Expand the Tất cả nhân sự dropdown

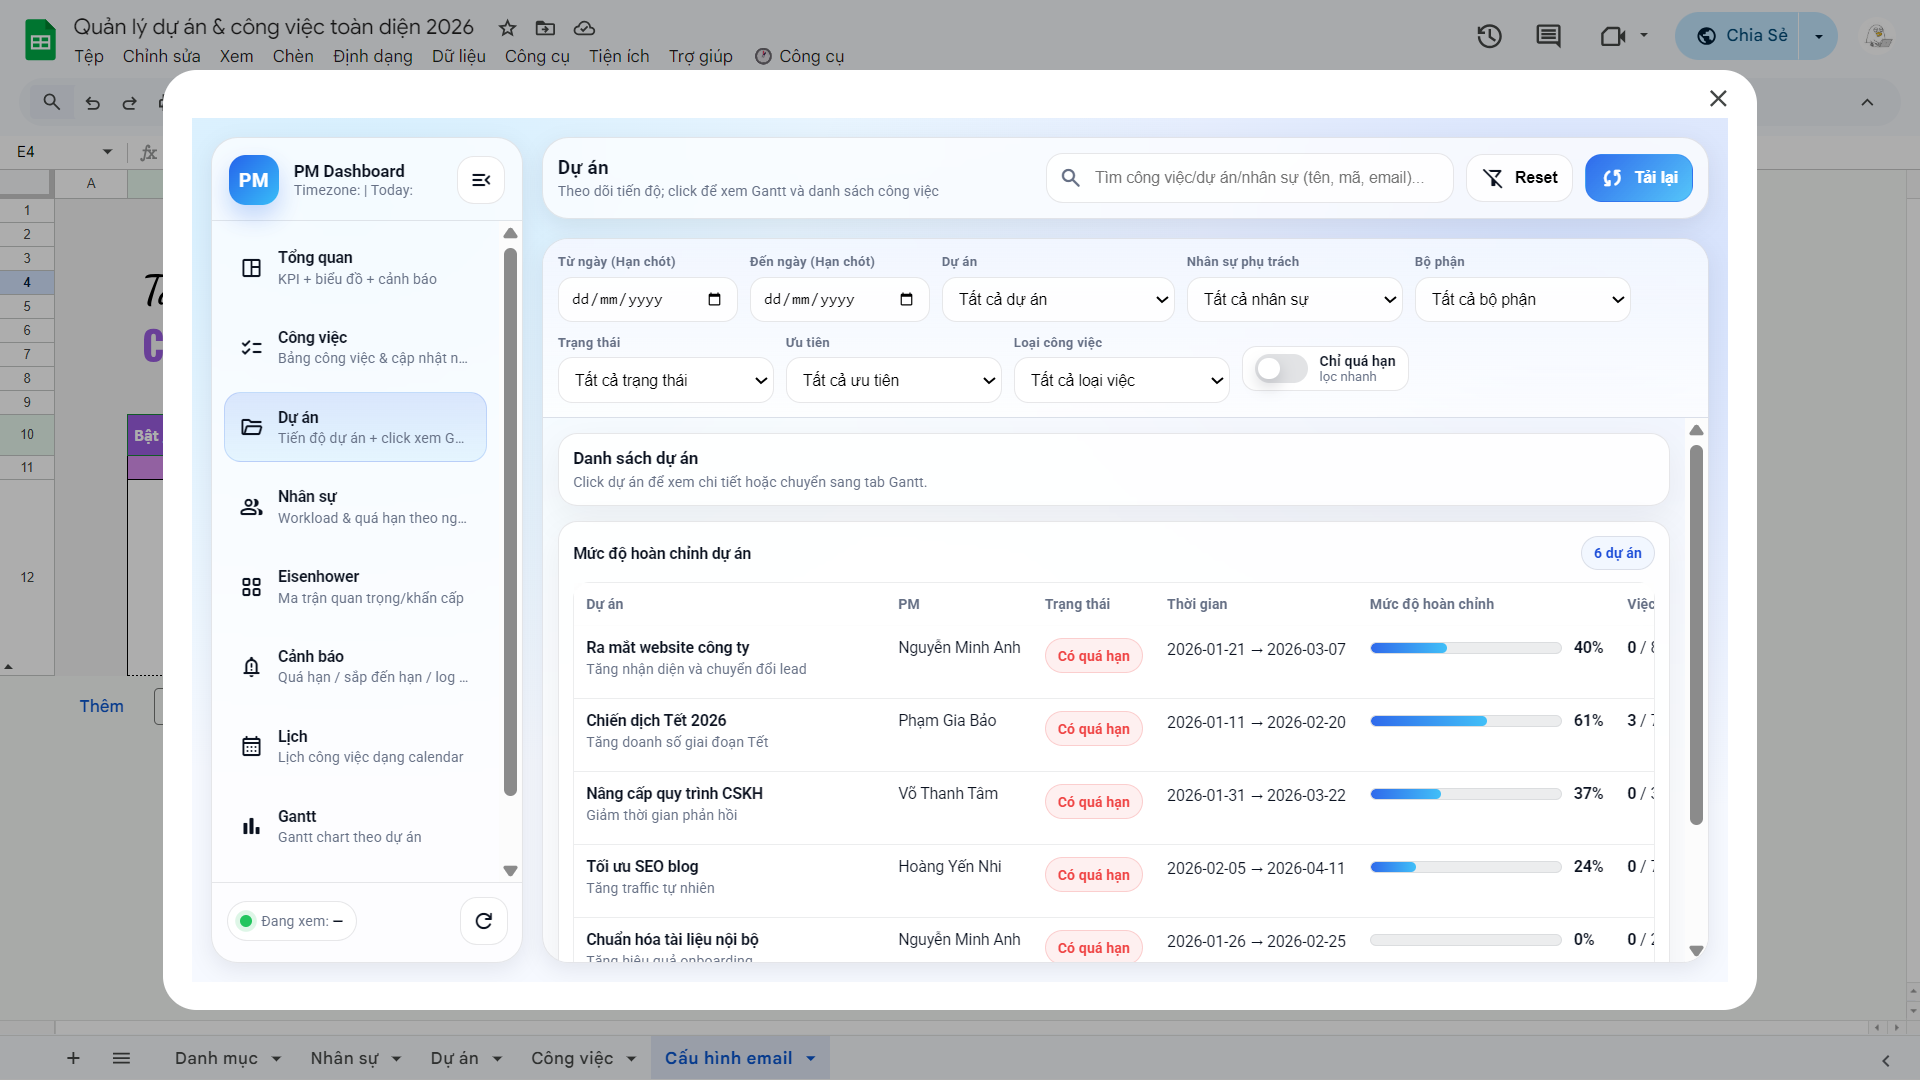(1294, 300)
